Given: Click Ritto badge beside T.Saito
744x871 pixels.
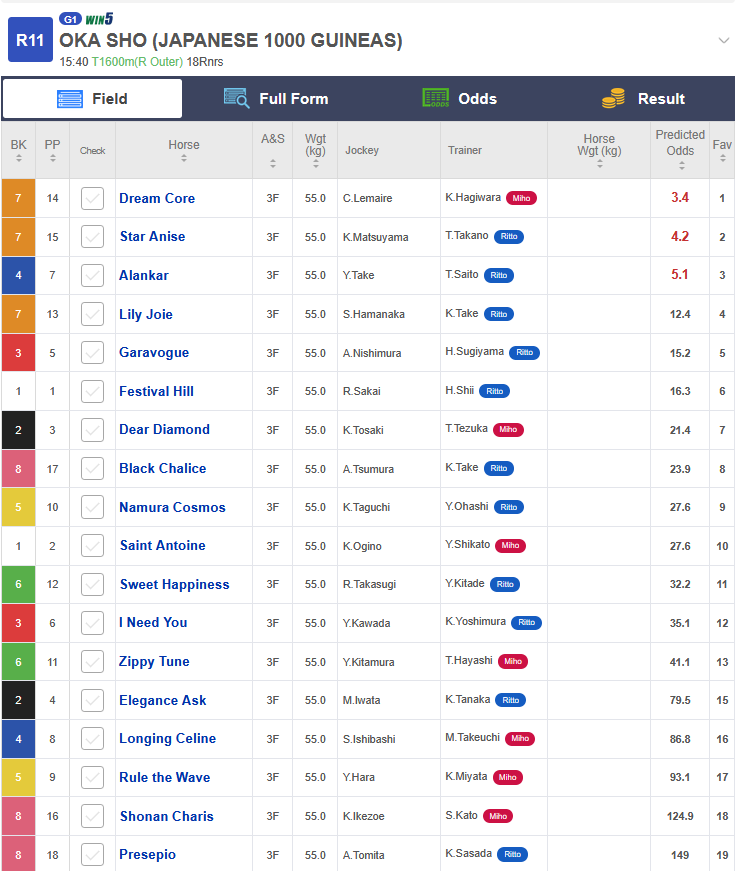Looking at the screenshot, I should (499, 276).
